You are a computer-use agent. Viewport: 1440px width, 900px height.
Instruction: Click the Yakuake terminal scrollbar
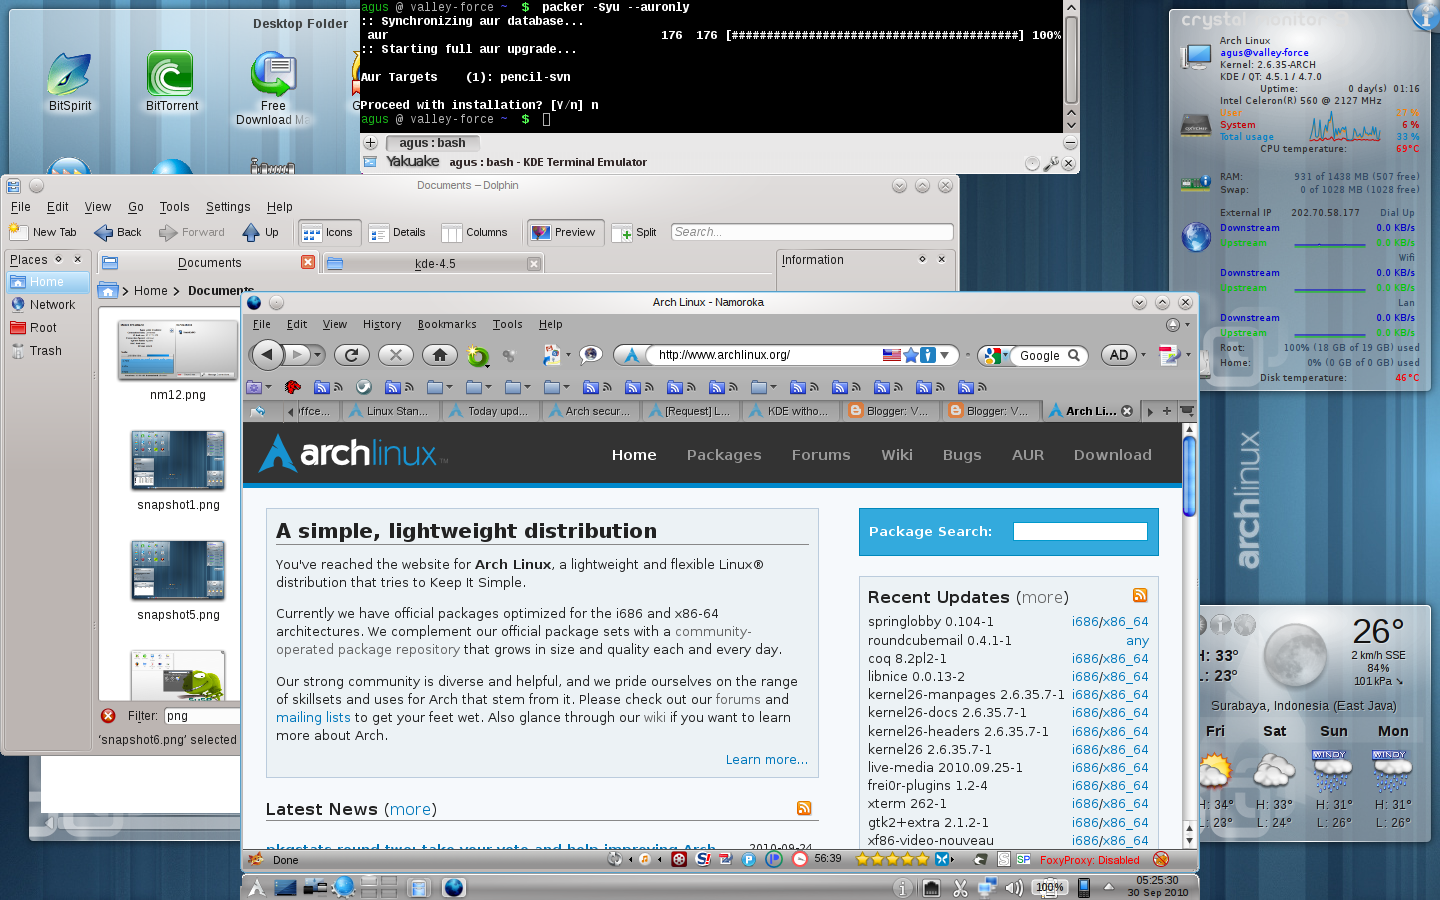pos(1071,60)
